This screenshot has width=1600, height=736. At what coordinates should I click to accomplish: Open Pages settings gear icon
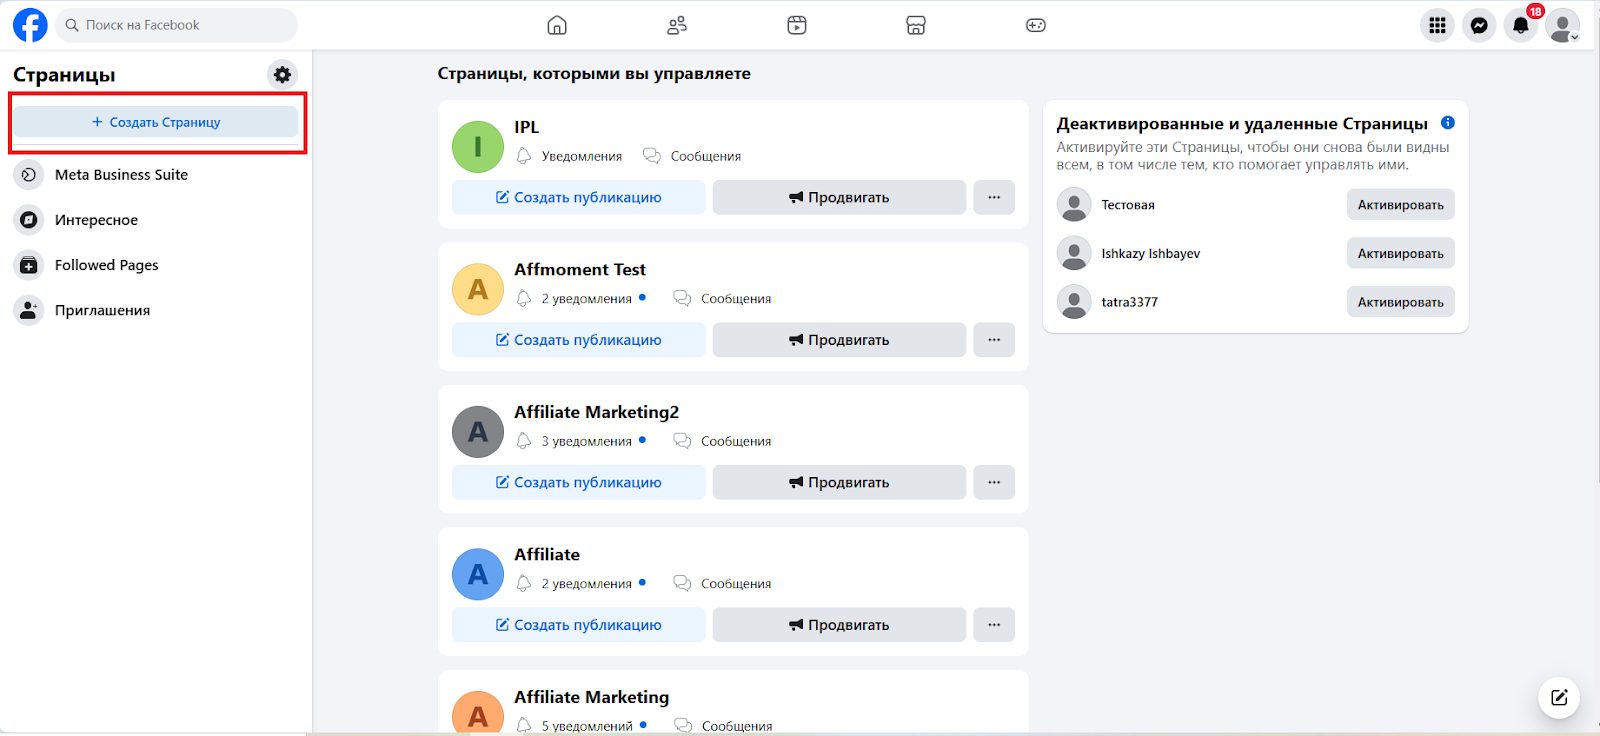click(283, 75)
